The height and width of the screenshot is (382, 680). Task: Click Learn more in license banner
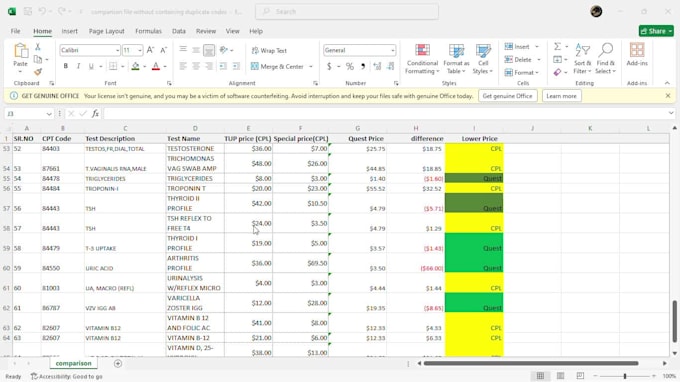561,96
